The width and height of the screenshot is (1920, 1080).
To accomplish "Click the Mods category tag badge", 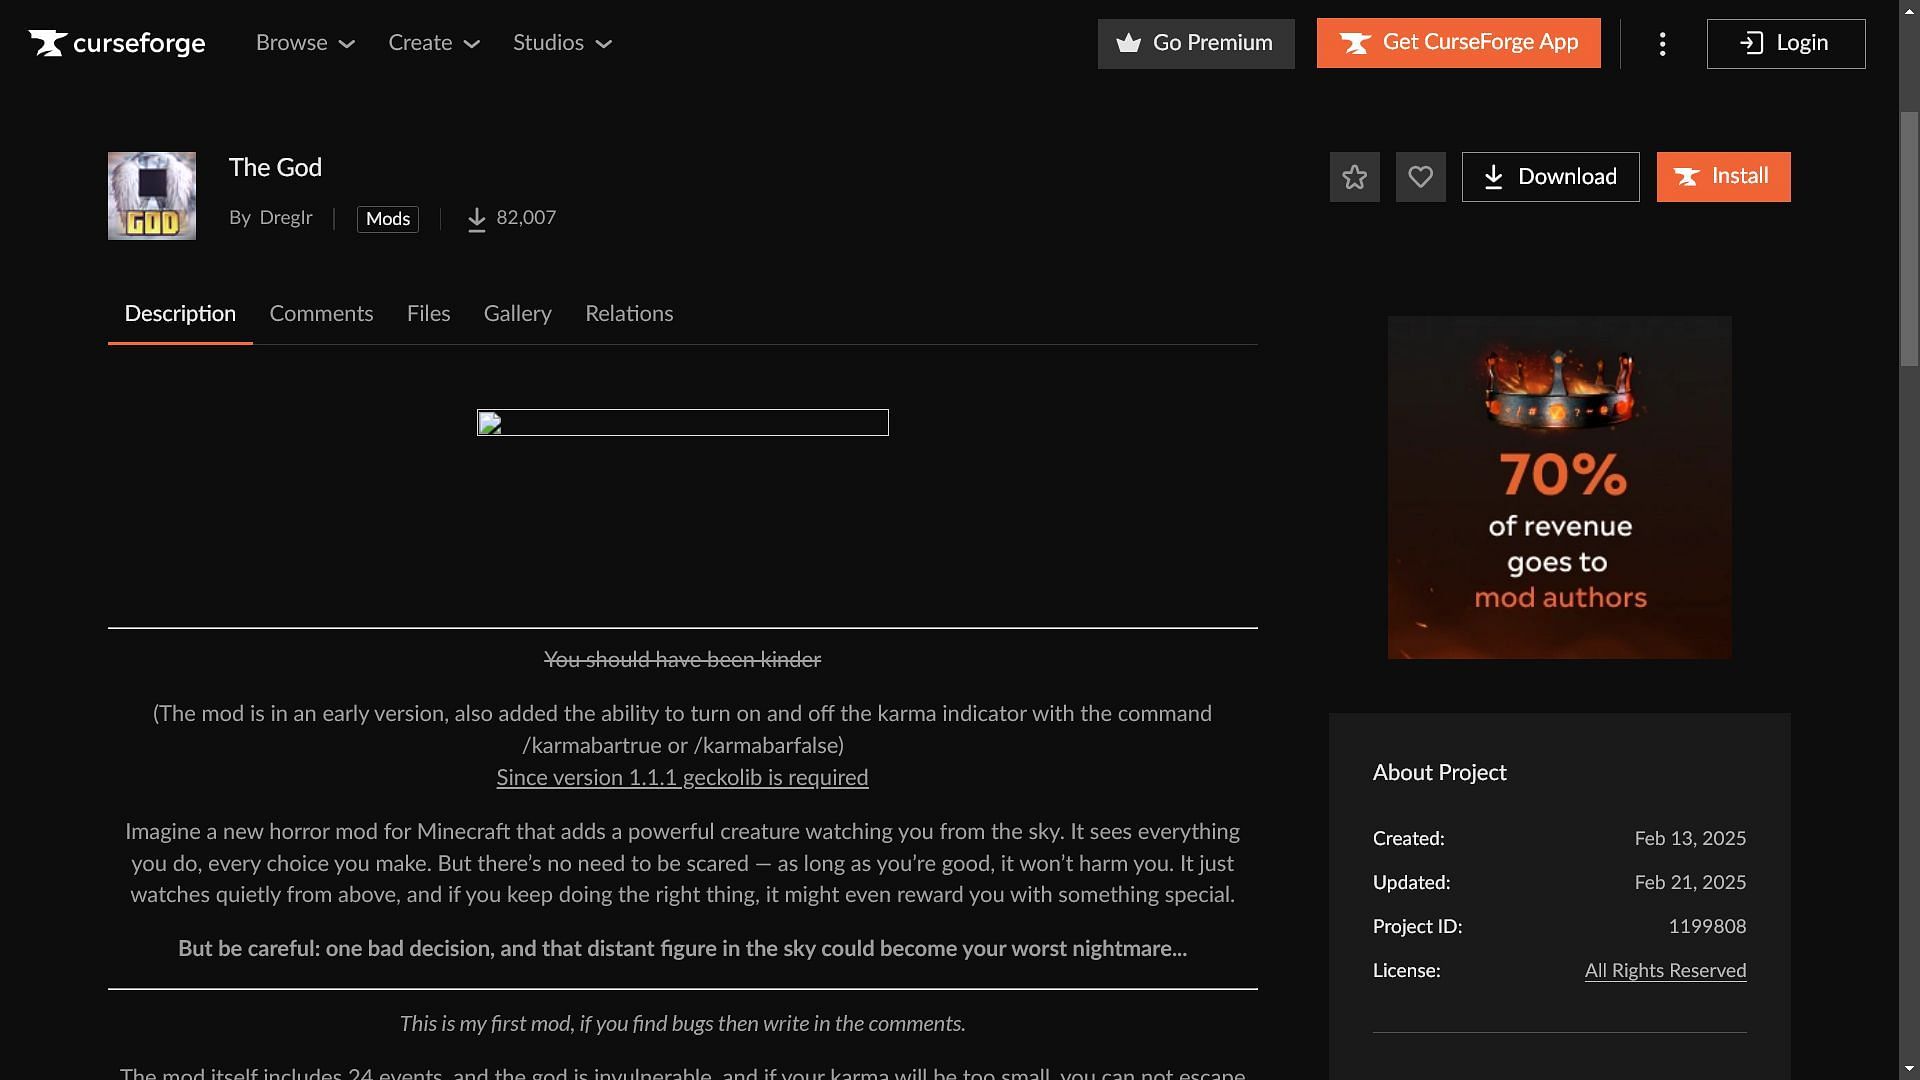I will point(386,219).
